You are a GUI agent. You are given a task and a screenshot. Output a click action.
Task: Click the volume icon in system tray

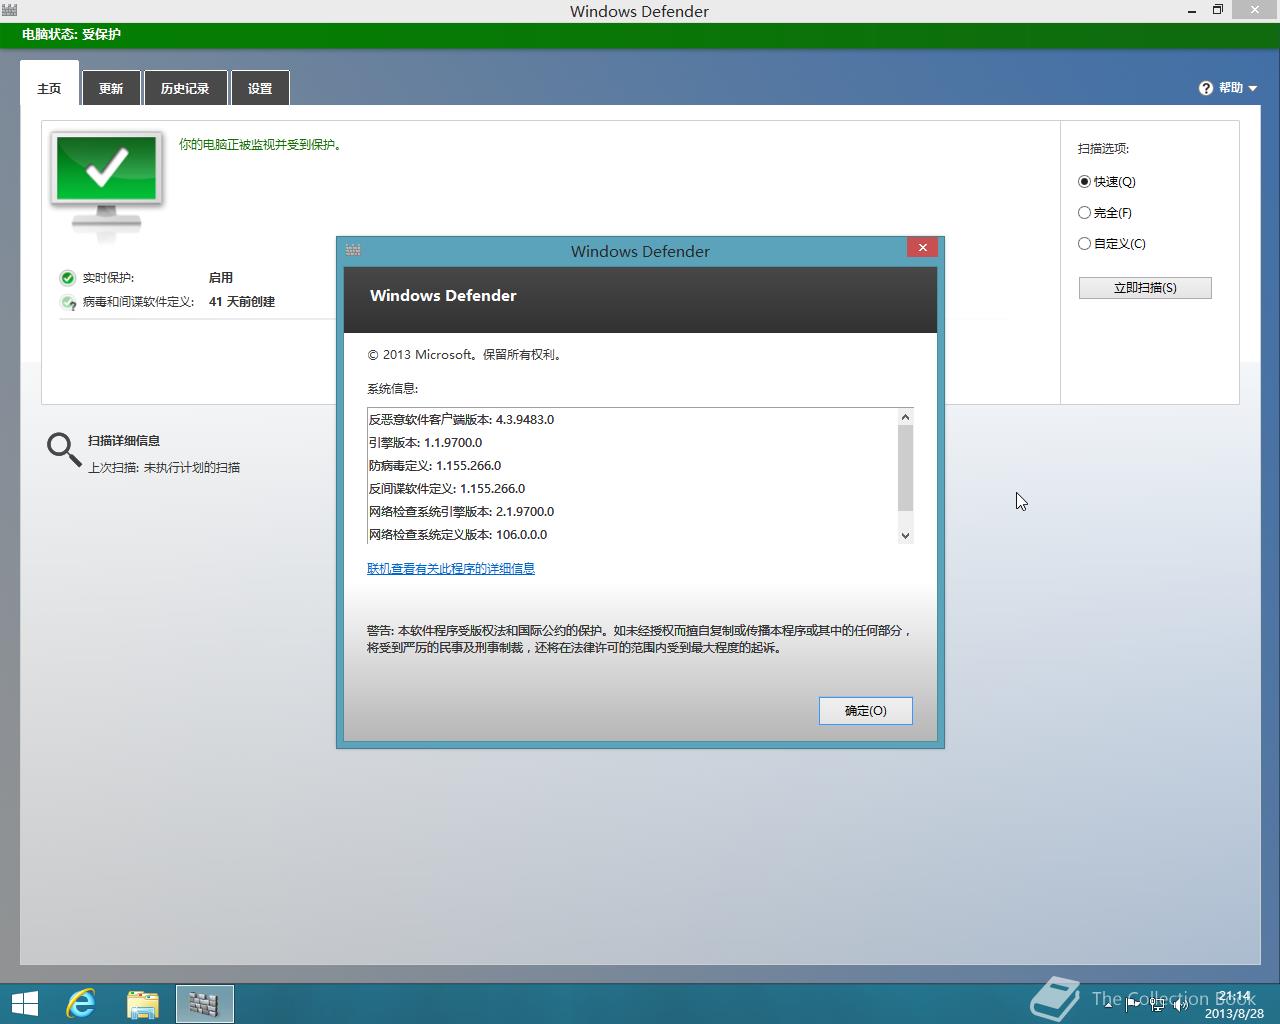tap(1181, 1005)
